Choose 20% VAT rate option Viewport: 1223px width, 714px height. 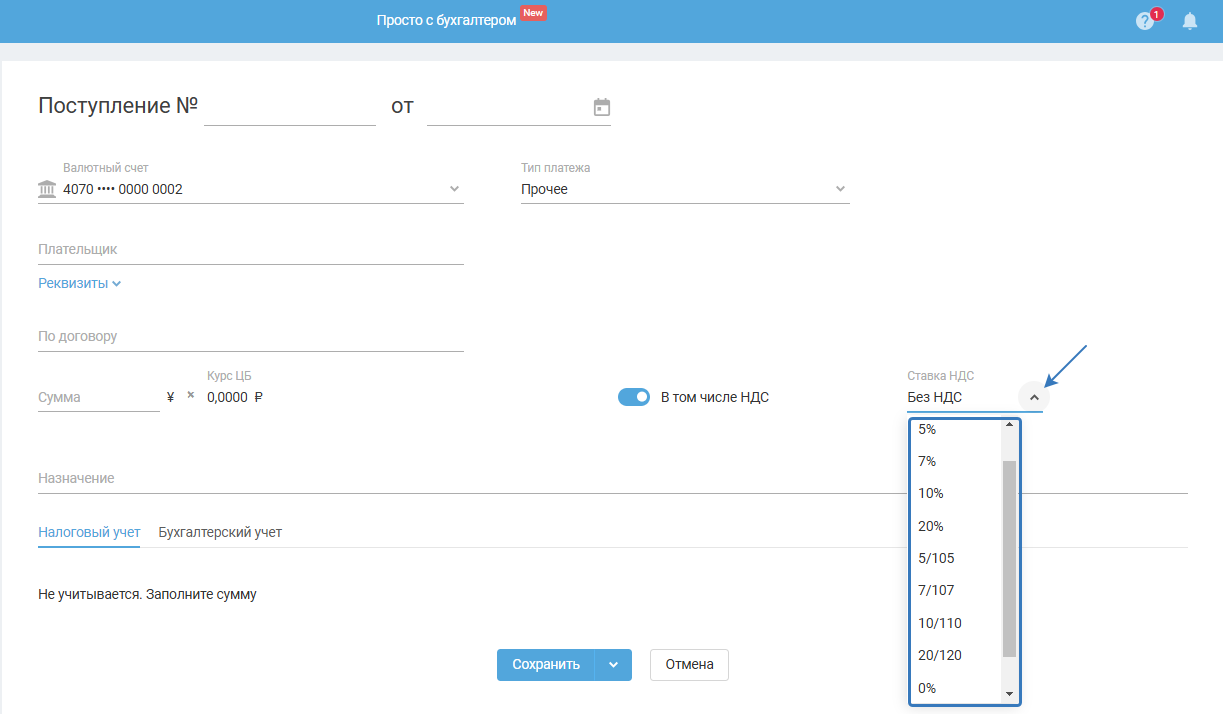(x=931, y=526)
